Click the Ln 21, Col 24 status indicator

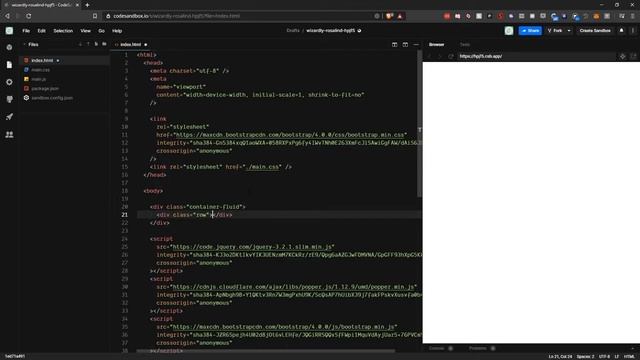tap(560, 356)
